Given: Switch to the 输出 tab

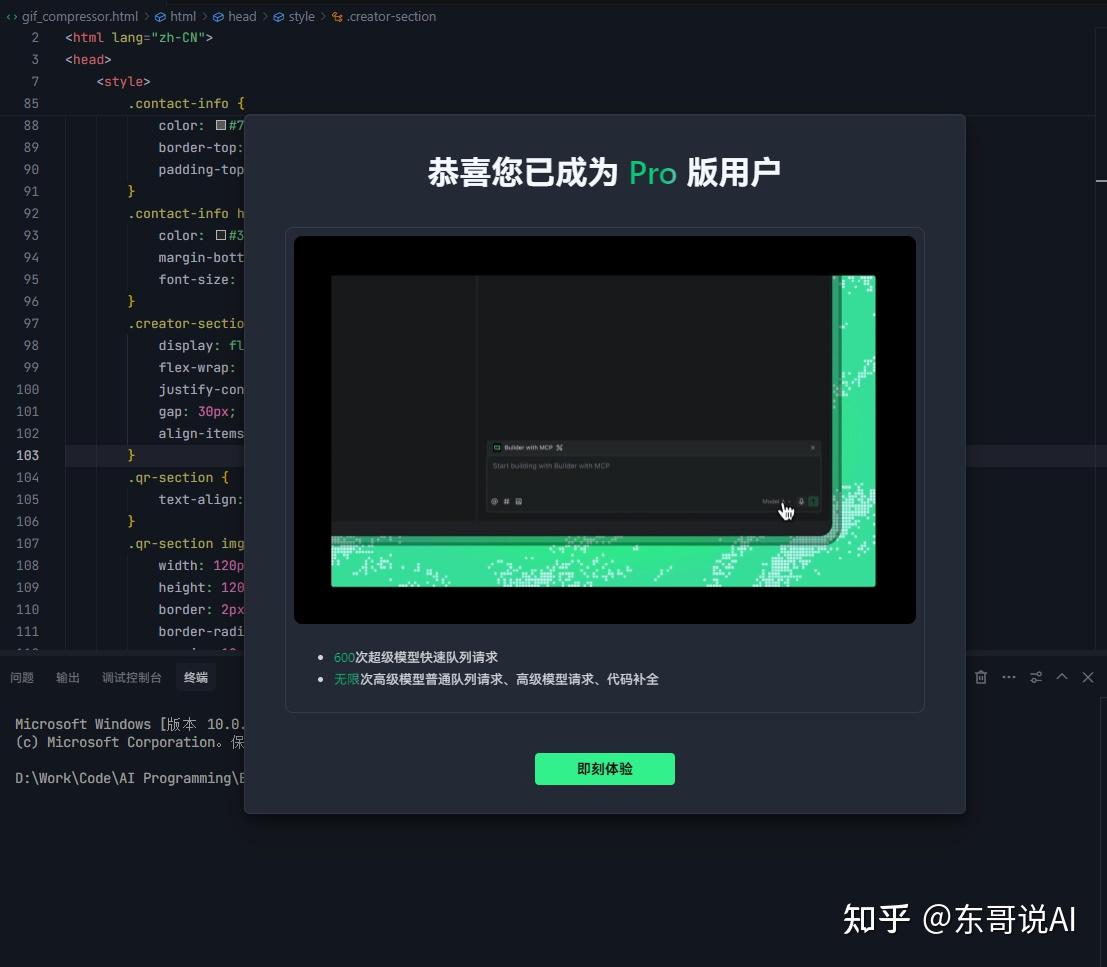Looking at the screenshot, I should tap(67, 677).
